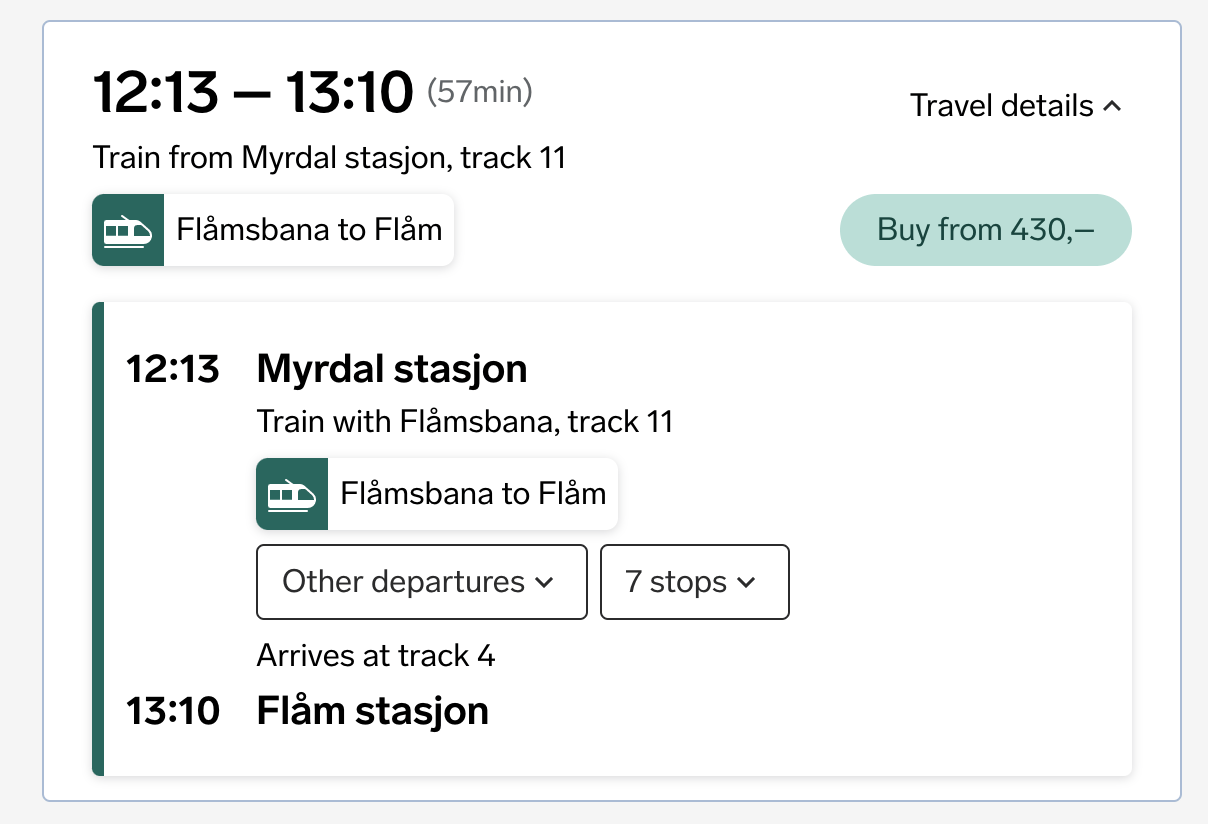Click the chevron inside Other departures
The width and height of the screenshot is (1208, 824).
[x=544, y=582]
